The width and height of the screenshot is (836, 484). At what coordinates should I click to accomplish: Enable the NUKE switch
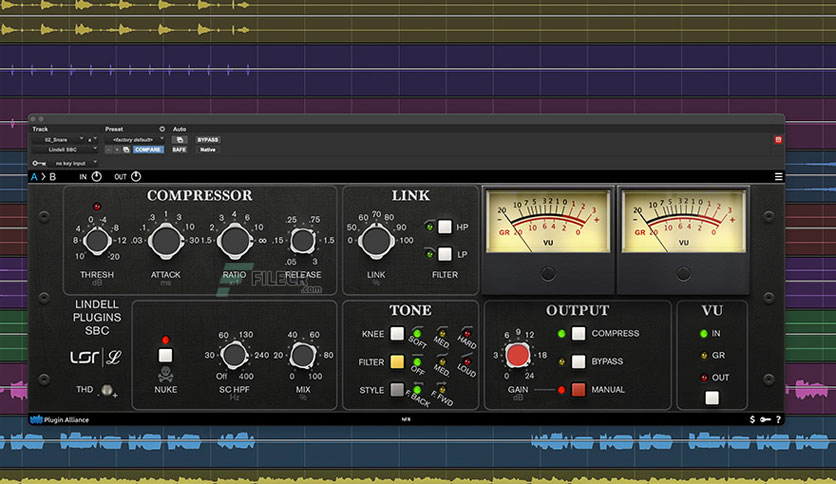(x=166, y=355)
